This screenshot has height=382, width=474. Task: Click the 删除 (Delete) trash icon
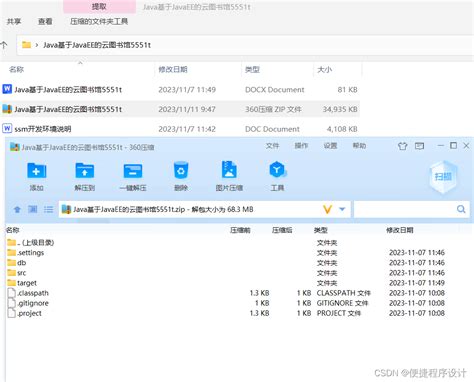pyautogui.click(x=181, y=170)
